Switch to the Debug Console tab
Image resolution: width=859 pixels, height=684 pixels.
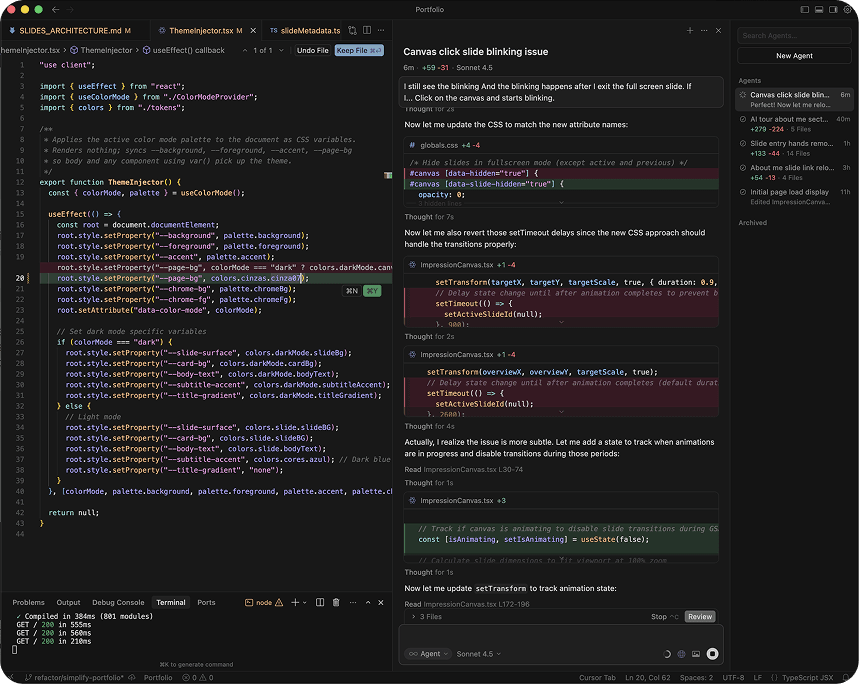(118, 603)
